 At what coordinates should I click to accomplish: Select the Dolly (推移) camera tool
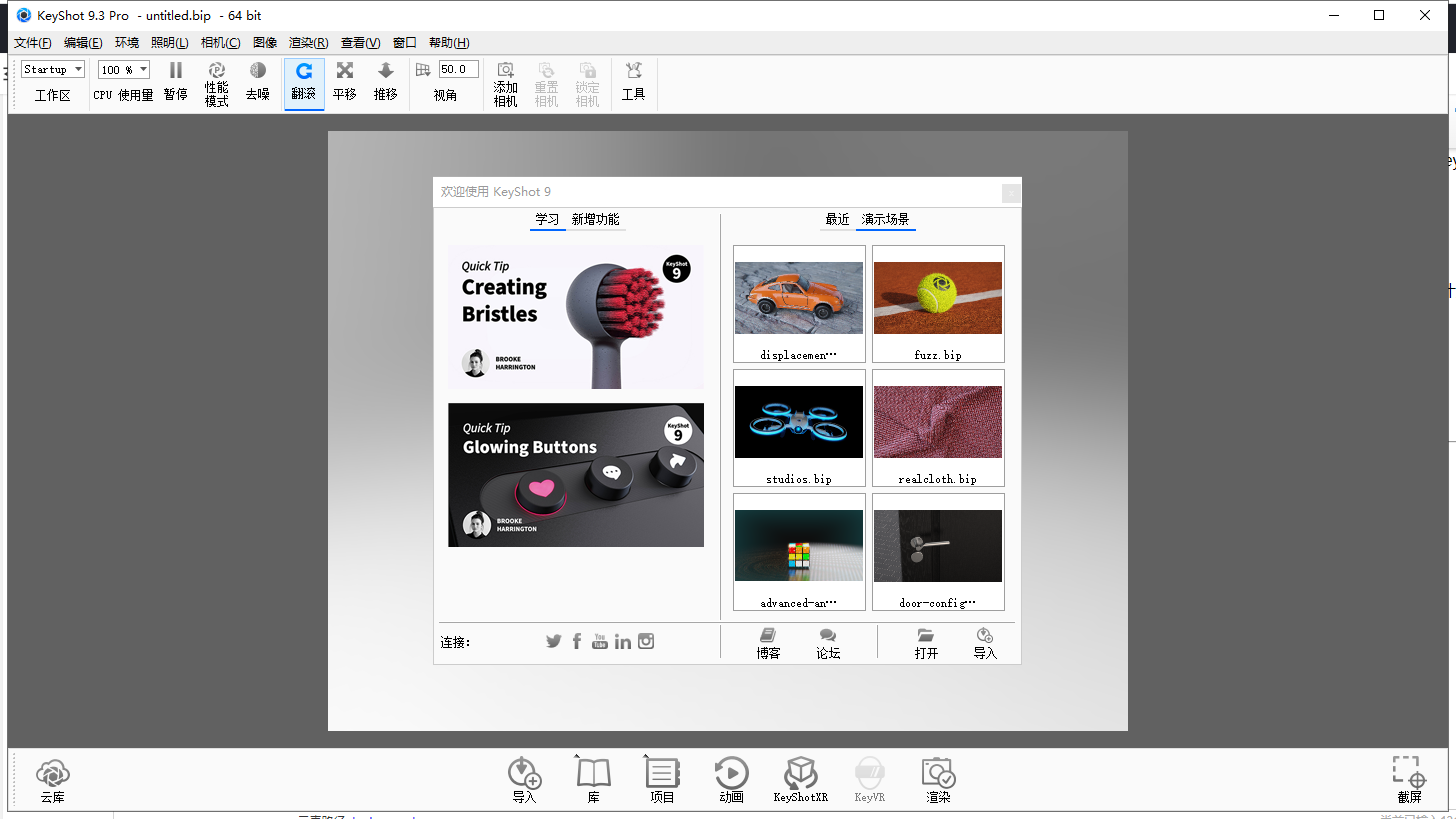coord(386,82)
